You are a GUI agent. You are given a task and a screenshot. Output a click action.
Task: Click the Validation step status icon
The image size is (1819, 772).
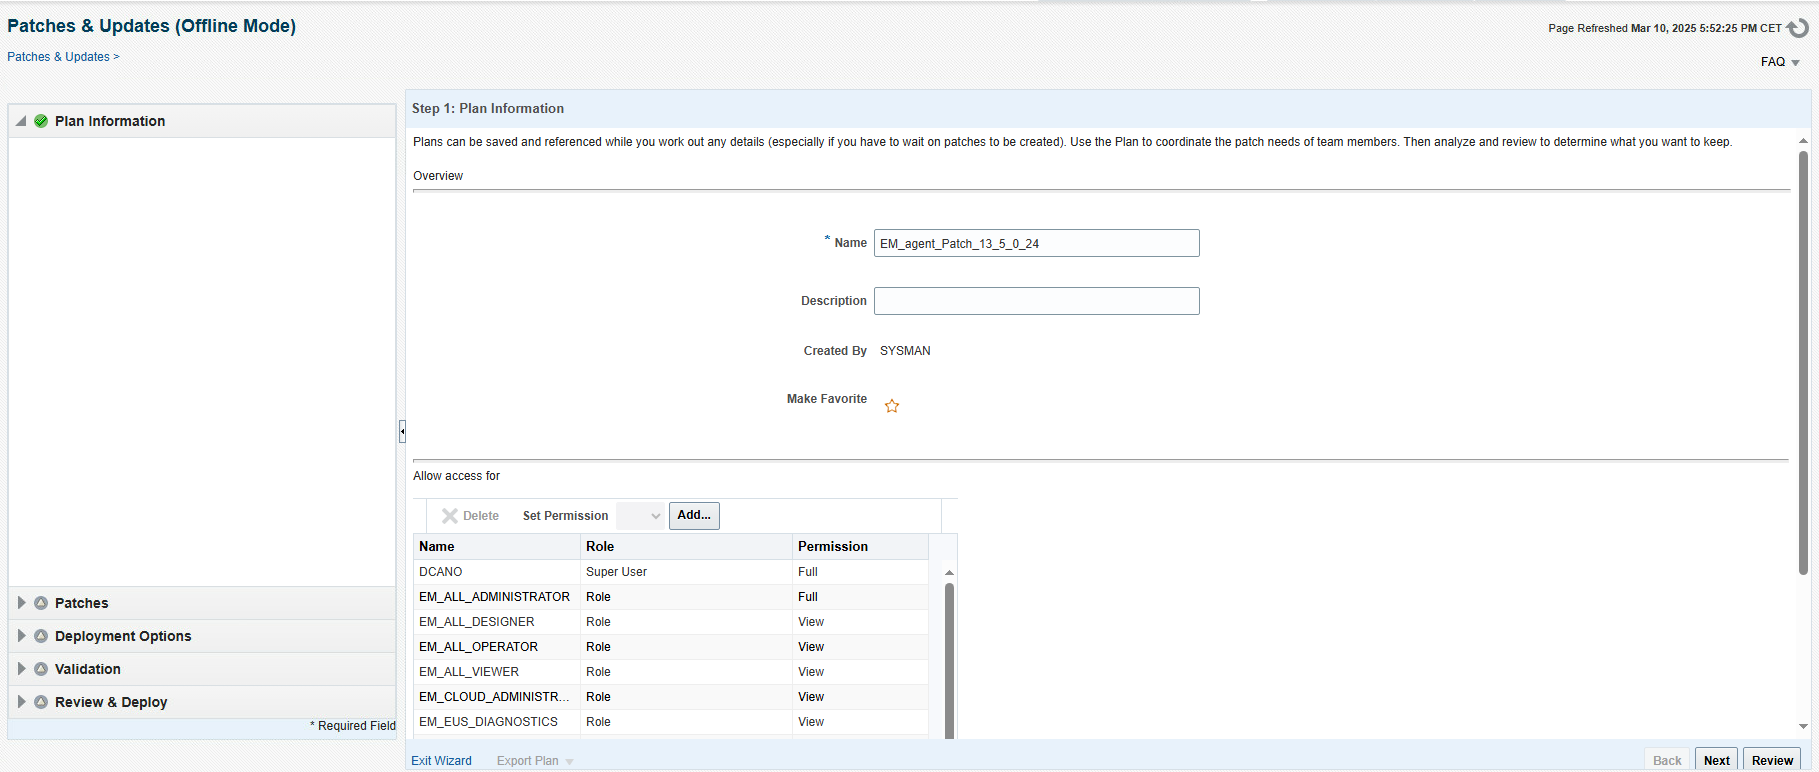click(x=41, y=669)
